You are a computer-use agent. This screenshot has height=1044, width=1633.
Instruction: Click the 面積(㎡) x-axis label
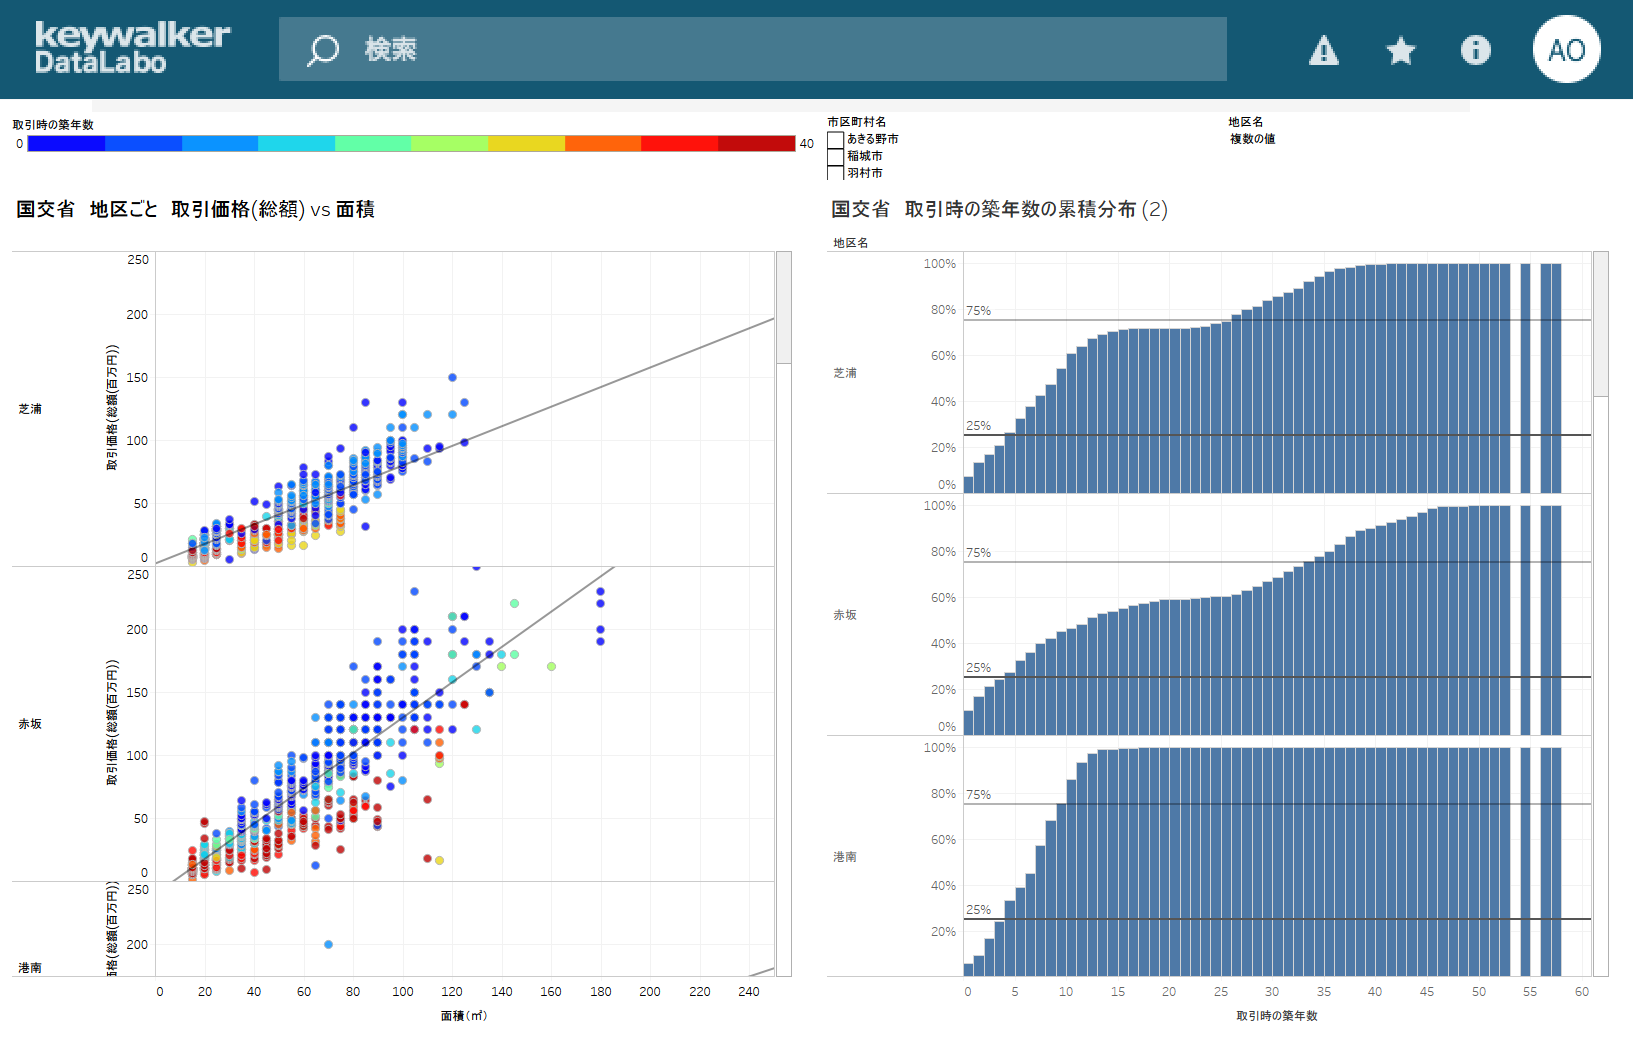click(x=464, y=1016)
